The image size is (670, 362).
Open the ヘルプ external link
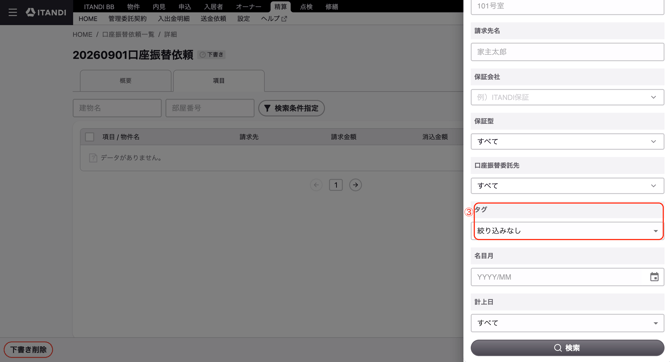274,19
